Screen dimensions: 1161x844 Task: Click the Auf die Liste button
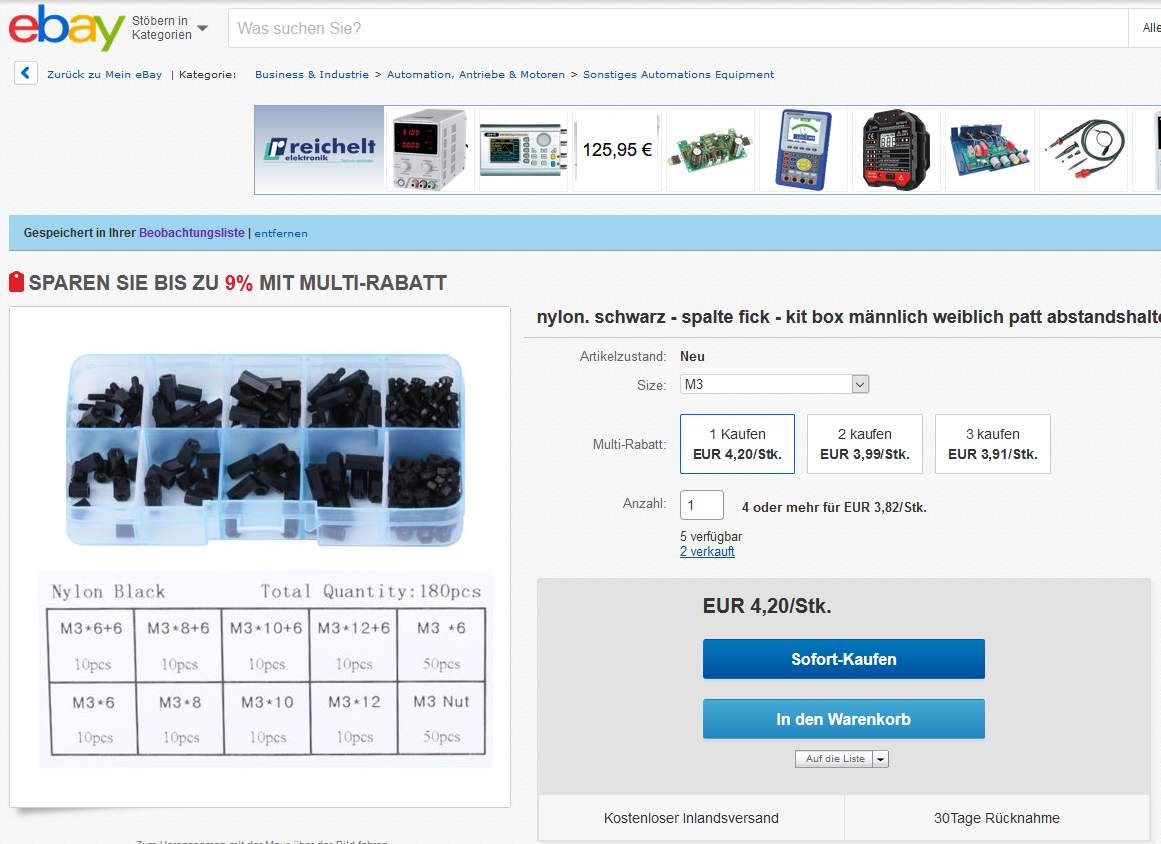pos(834,759)
